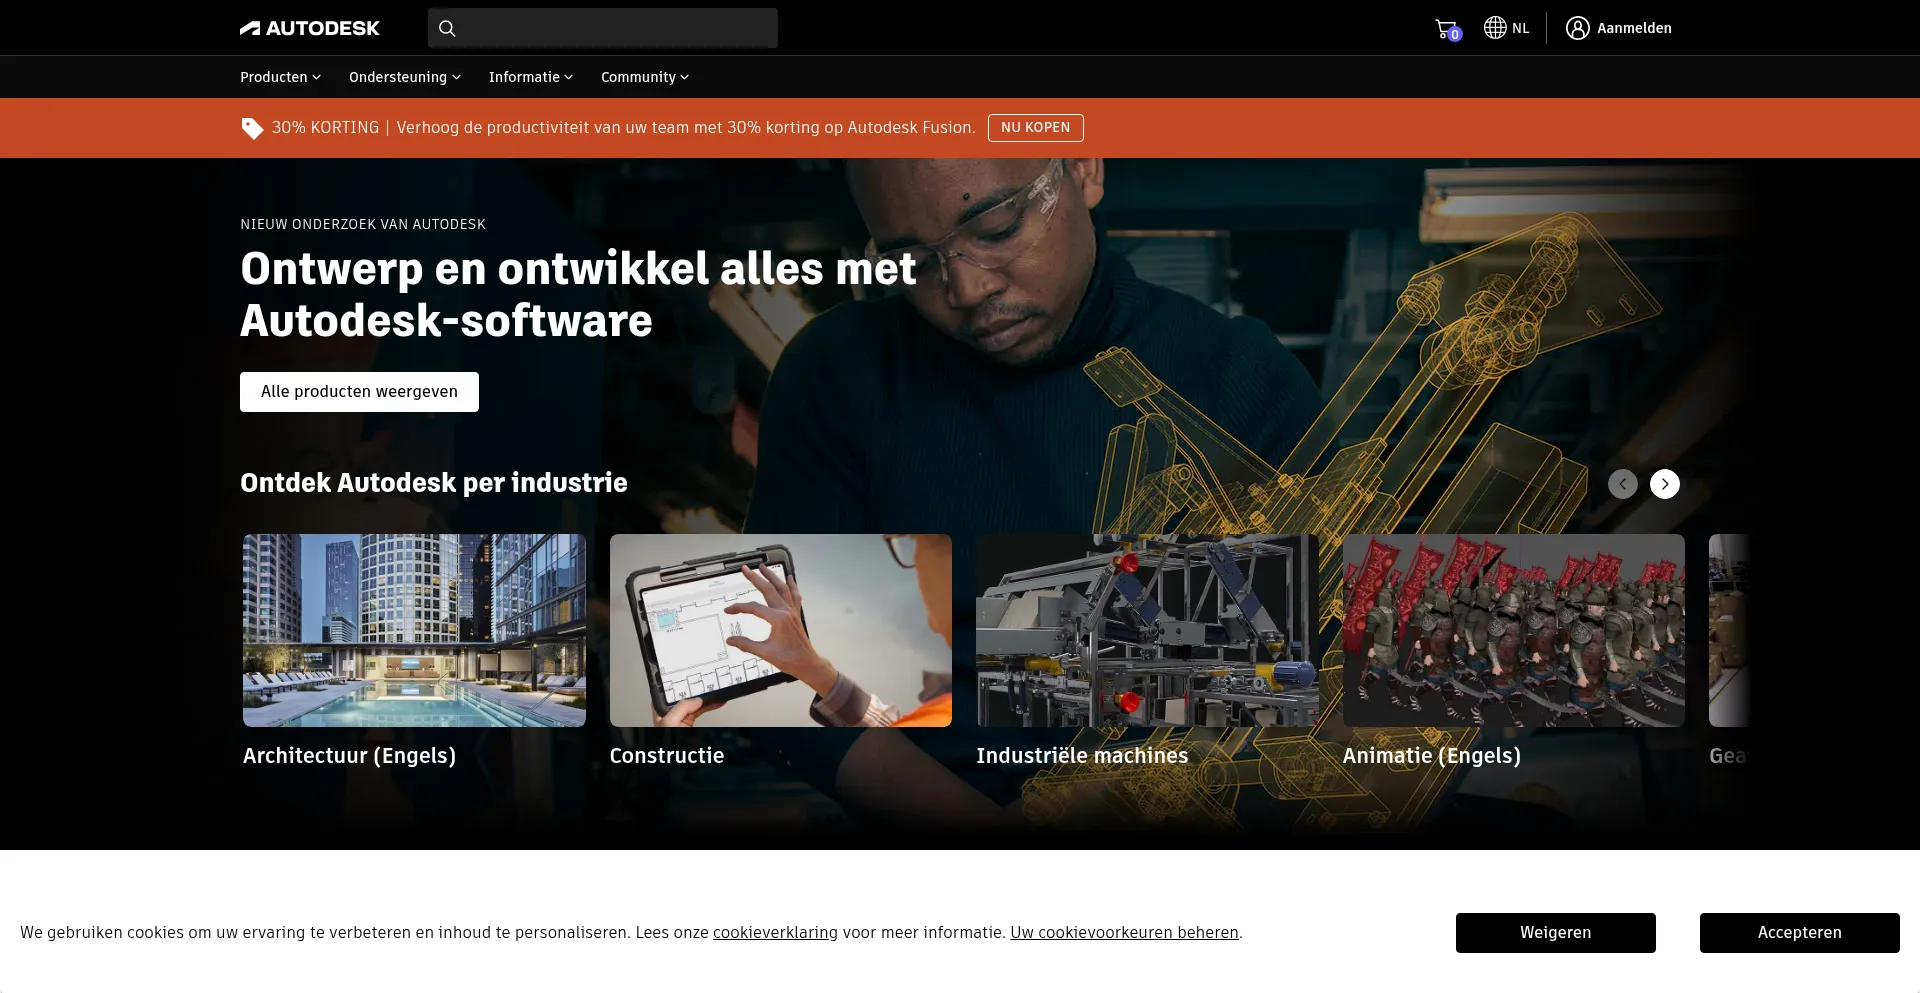Image resolution: width=1920 pixels, height=993 pixels.
Task: Click the Autodesk logo
Action: tap(309, 28)
